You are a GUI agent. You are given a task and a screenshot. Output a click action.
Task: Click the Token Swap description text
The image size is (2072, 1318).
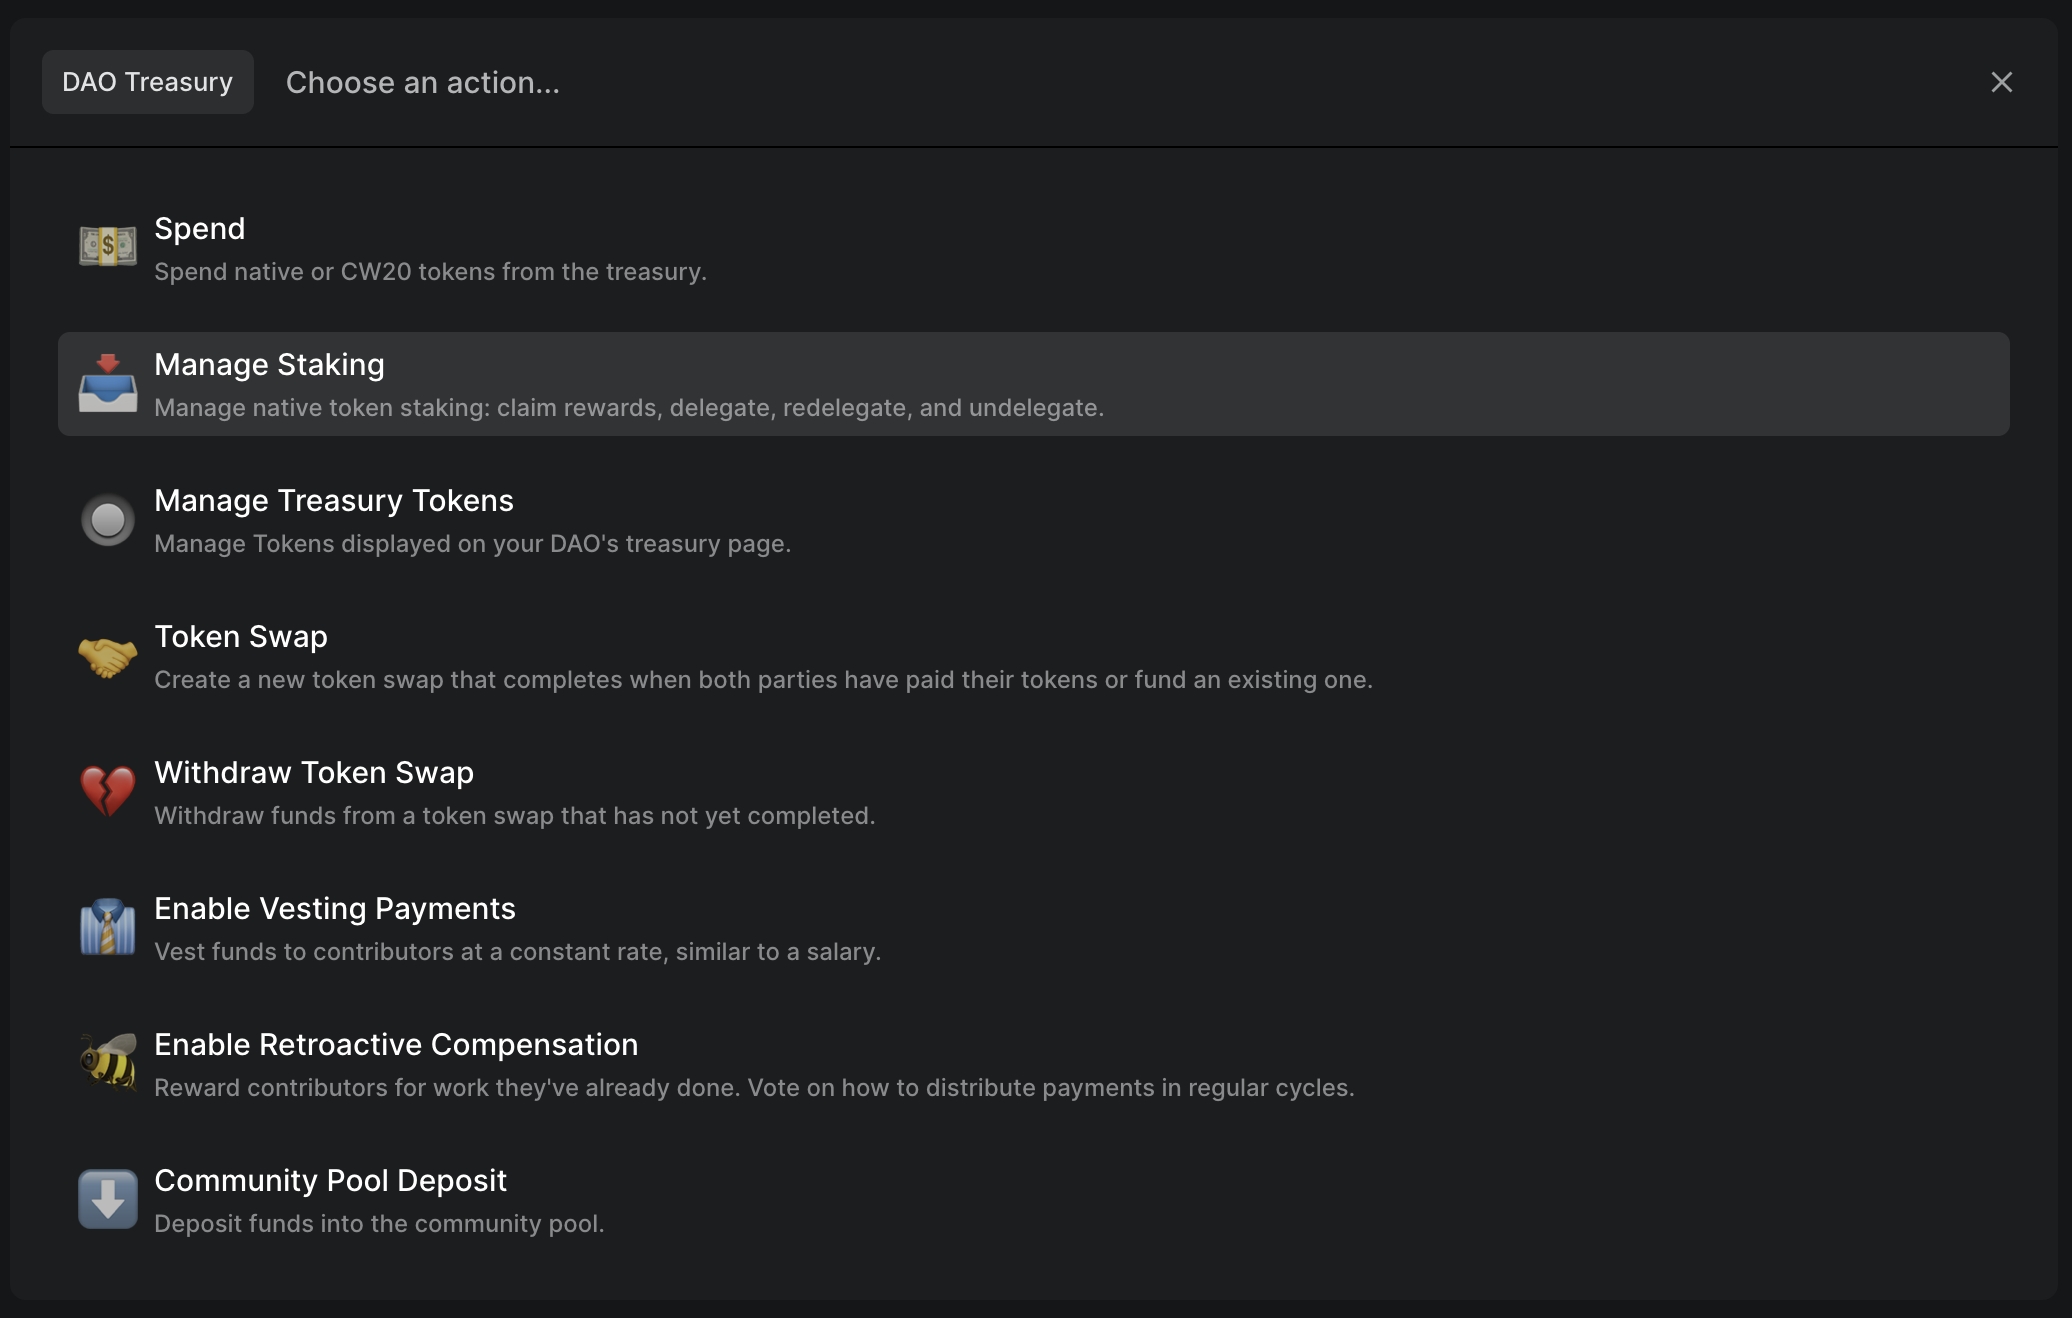click(762, 680)
